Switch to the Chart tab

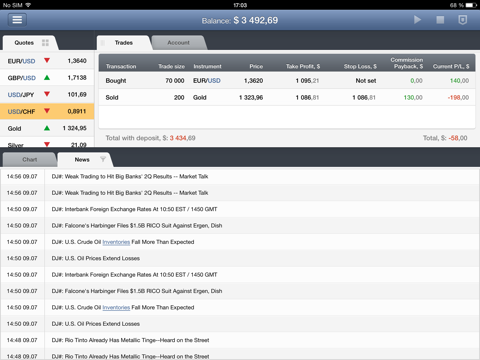(x=30, y=160)
